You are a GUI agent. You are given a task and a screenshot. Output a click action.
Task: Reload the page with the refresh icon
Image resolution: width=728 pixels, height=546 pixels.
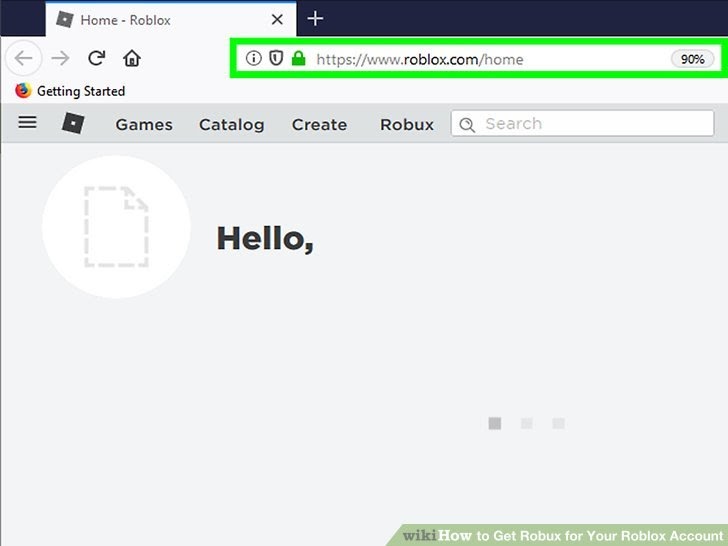(x=97, y=58)
